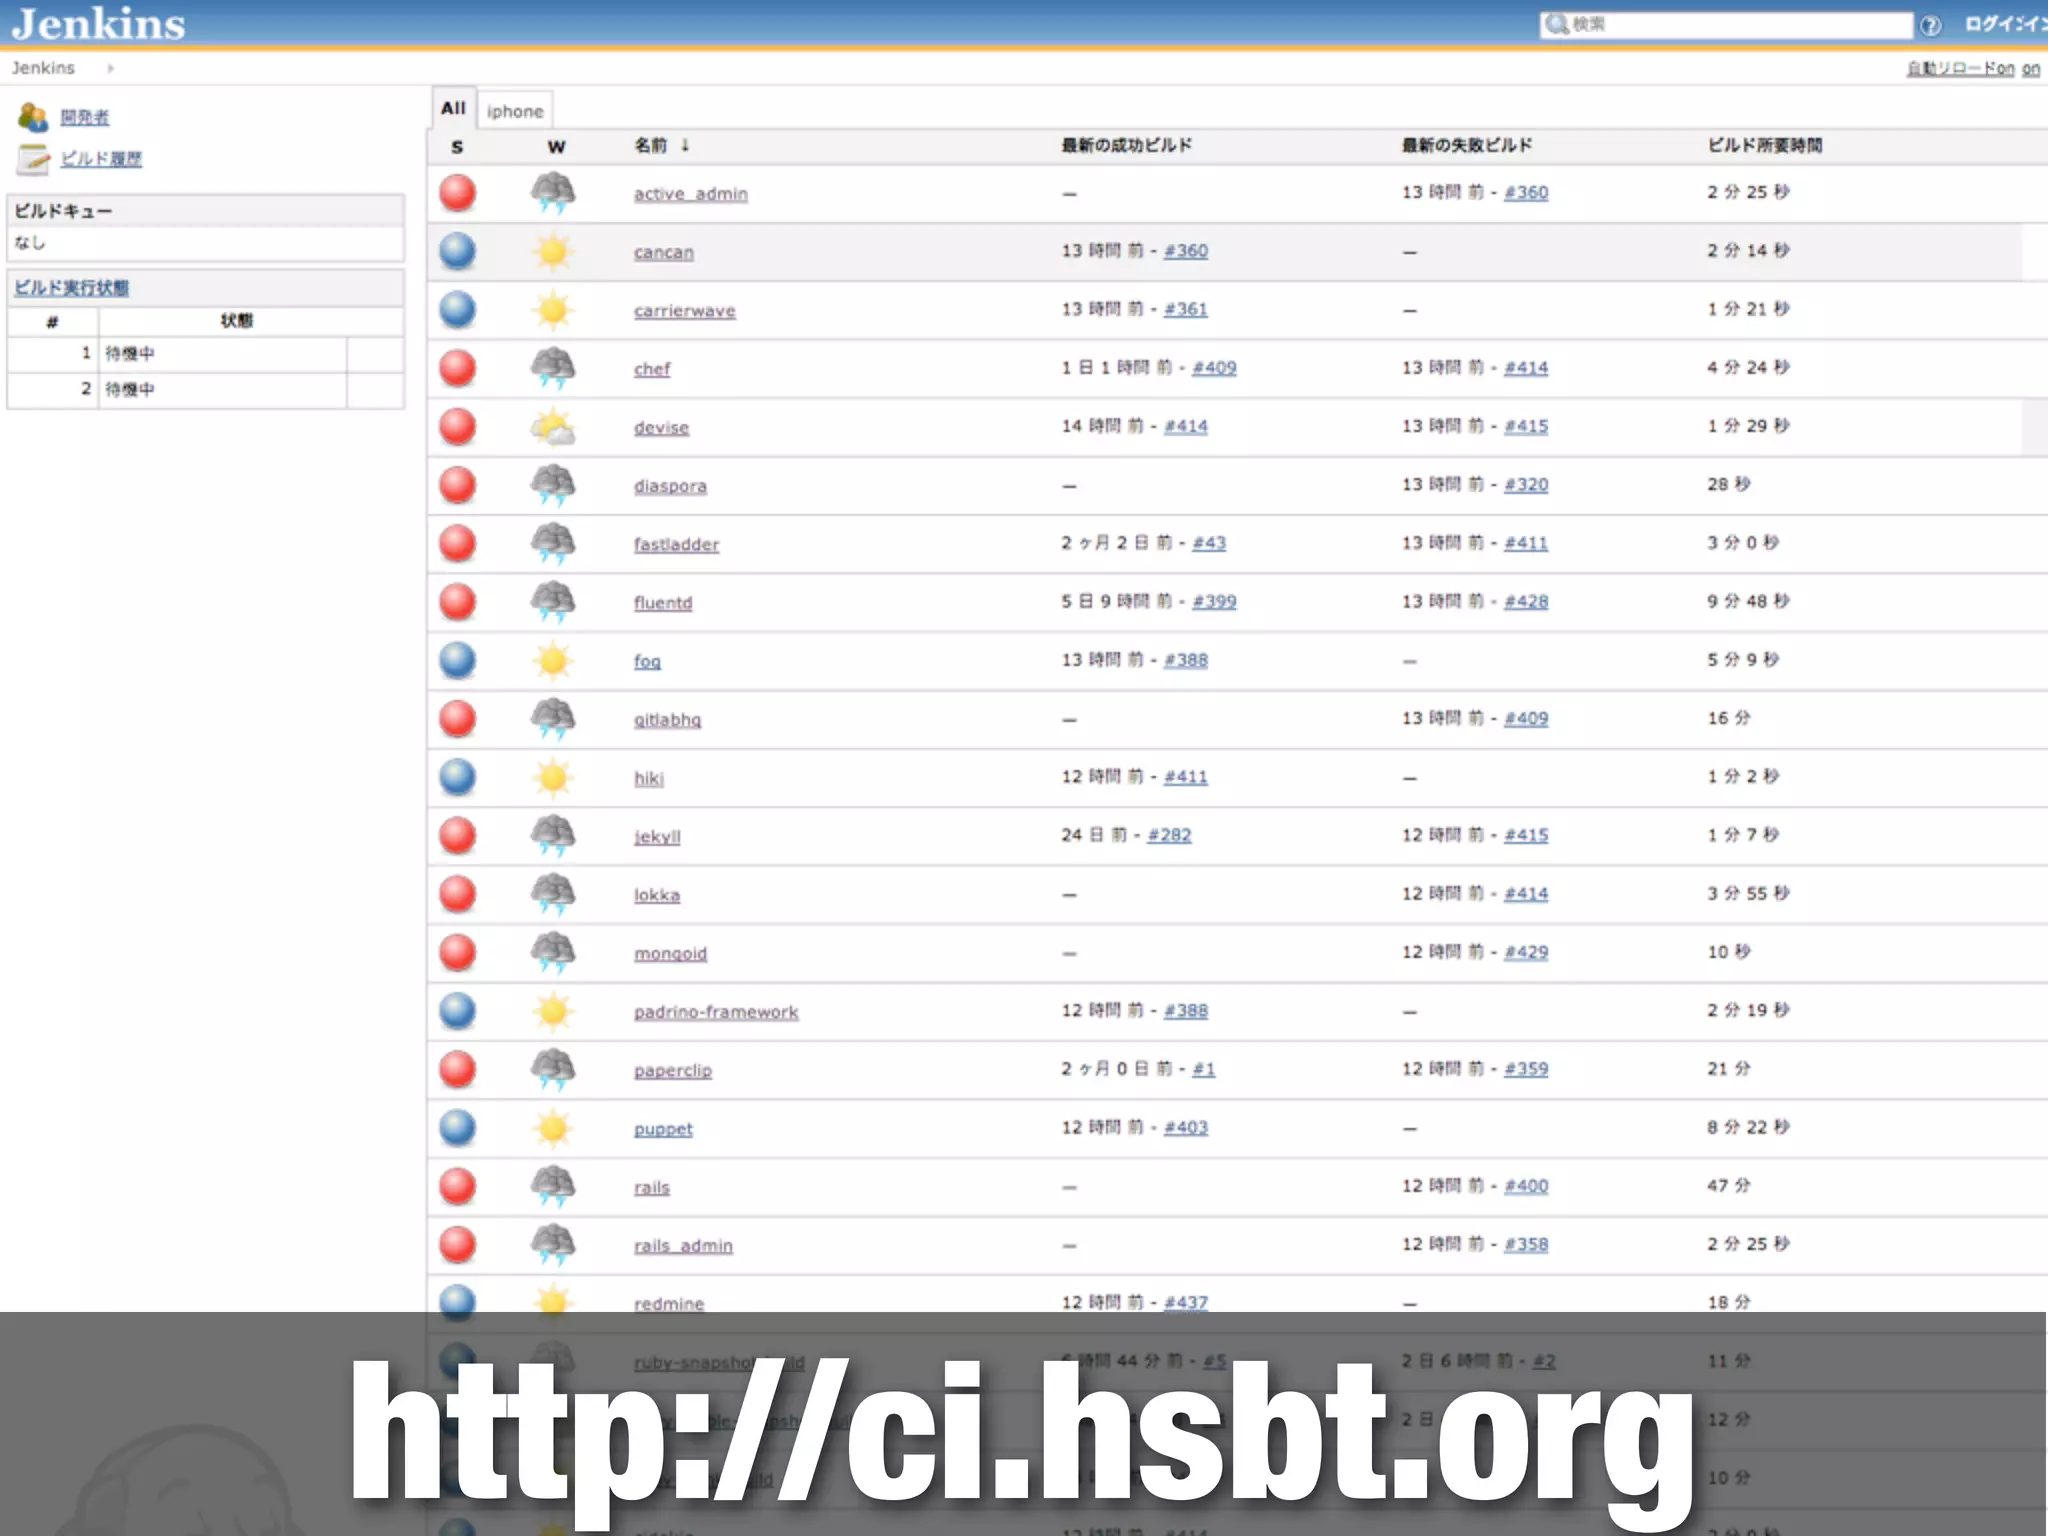
Task: Open the puppet job
Action: [x=663, y=1129]
